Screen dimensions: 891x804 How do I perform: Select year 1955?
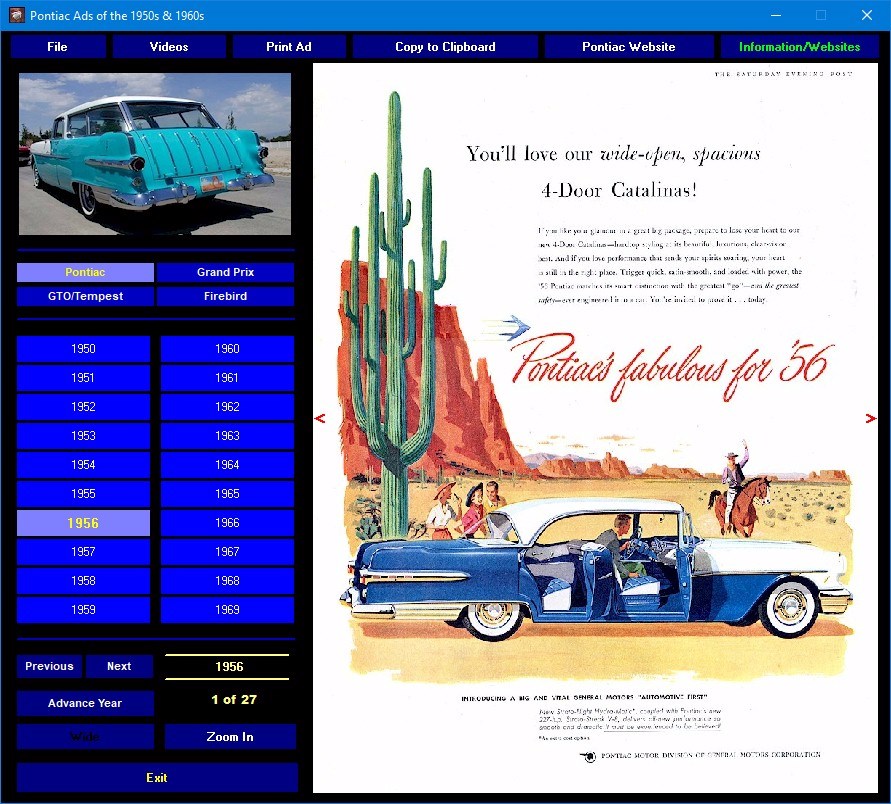84,494
